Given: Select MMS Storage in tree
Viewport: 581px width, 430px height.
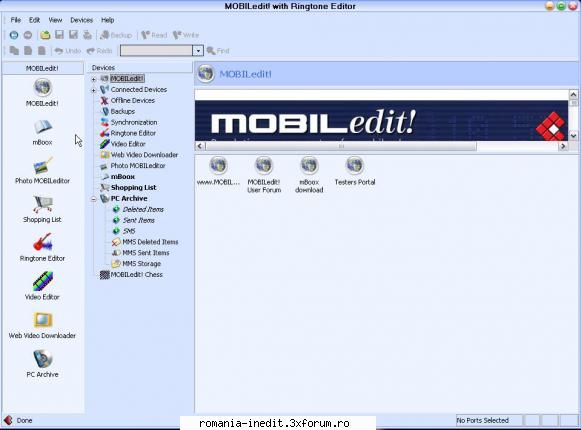Looking at the screenshot, I should click(142, 264).
